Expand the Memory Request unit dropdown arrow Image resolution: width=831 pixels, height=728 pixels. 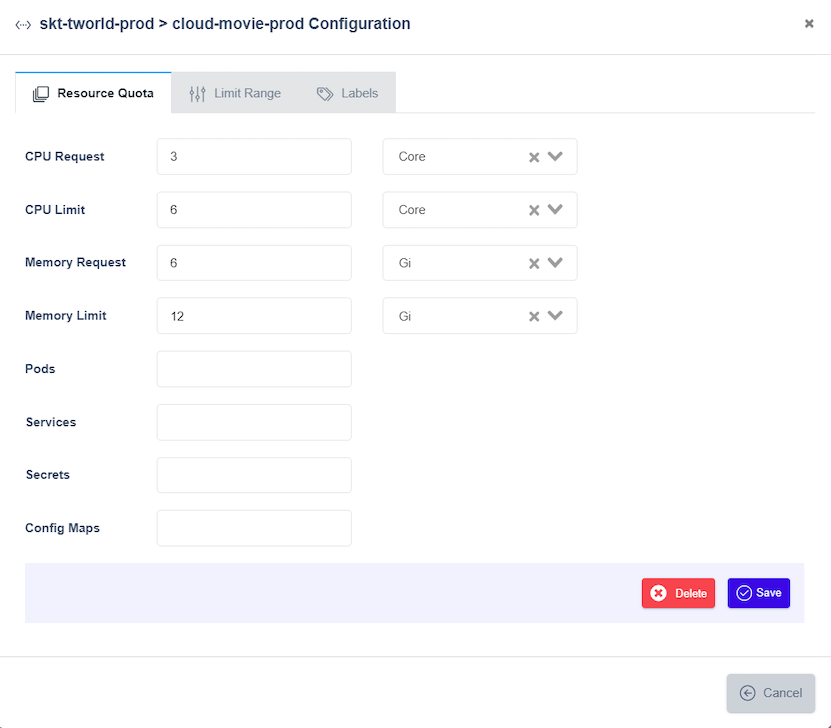(555, 262)
